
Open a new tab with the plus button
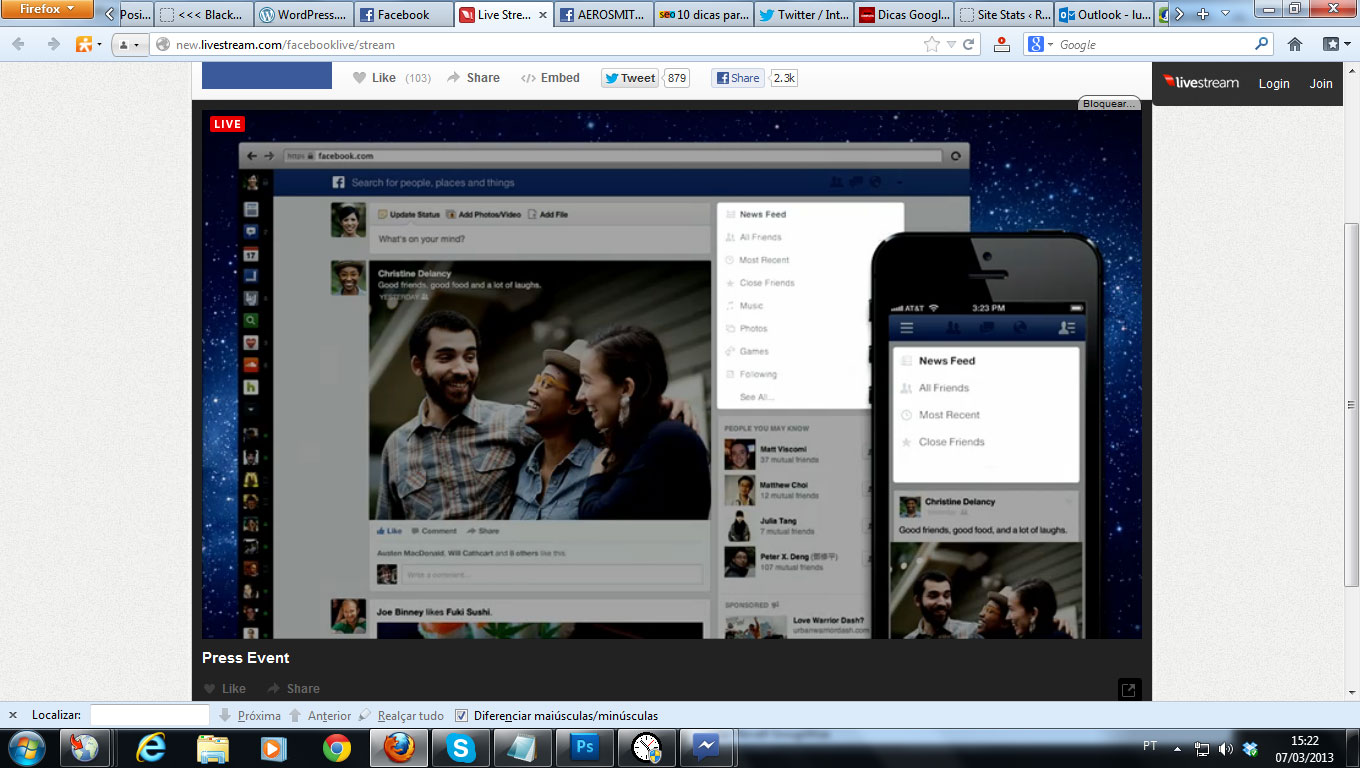point(1203,14)
